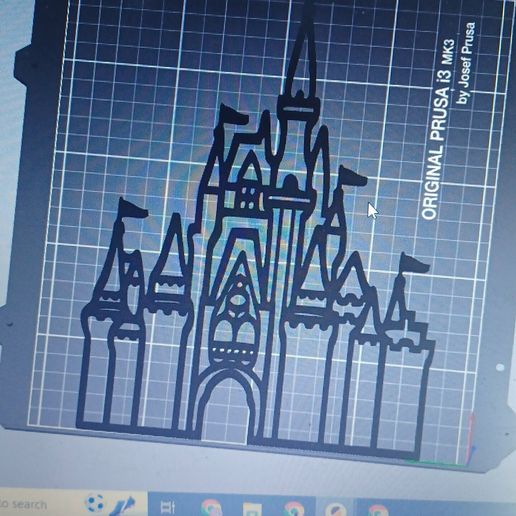Open the Chrome icon right of Task View
This screenshot has height=516, width=516.
[x=212, y=507]
